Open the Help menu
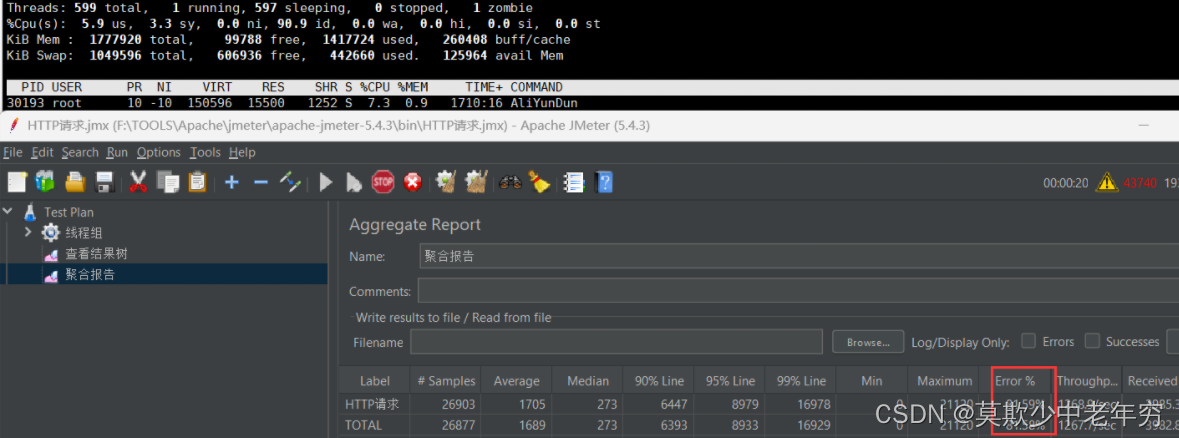Image resolution: width=1179 pixels, height=438 pixels. point(242,153)
